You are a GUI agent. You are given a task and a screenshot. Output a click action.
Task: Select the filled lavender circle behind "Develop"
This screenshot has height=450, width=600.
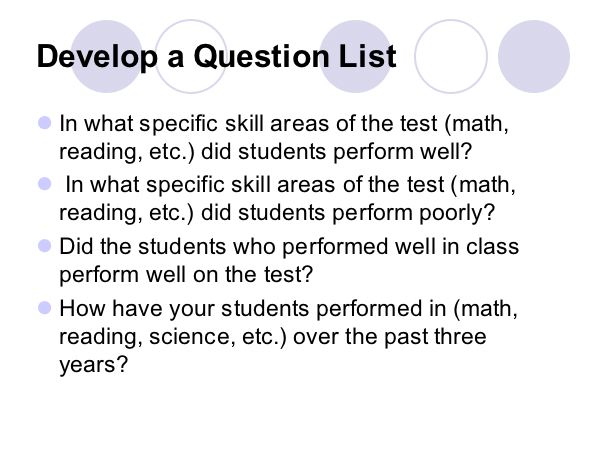(107, 56)
